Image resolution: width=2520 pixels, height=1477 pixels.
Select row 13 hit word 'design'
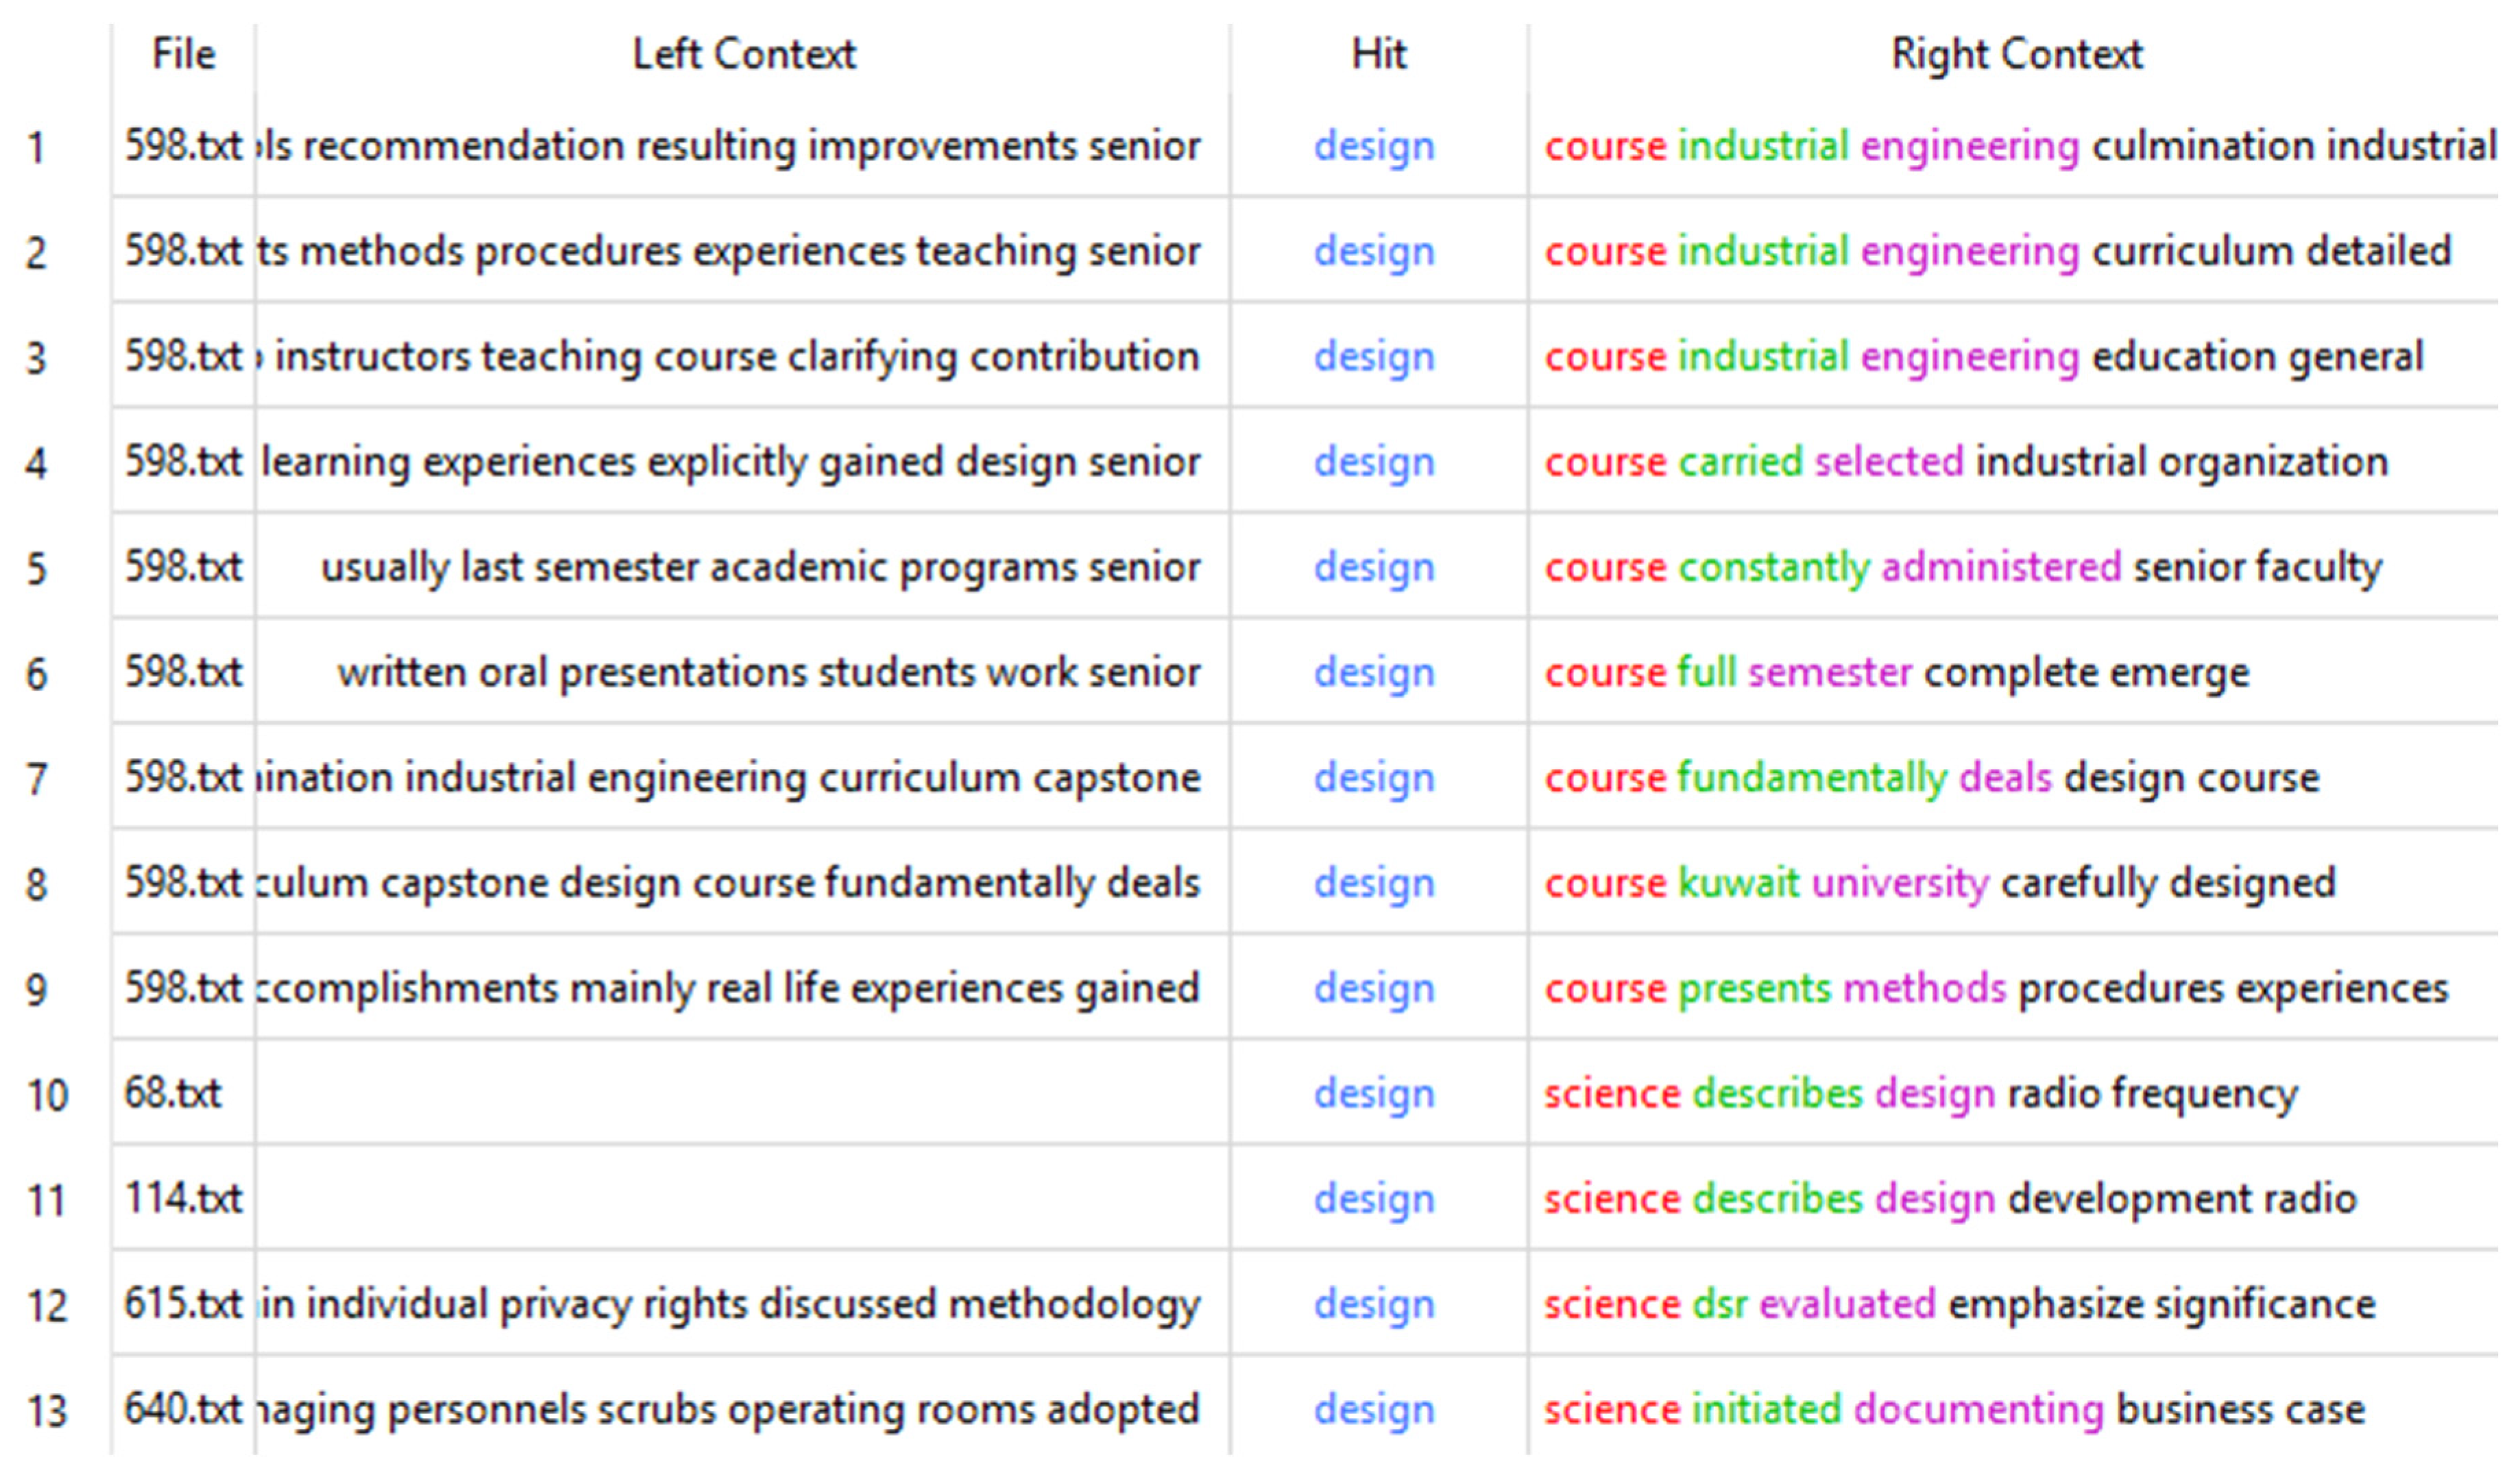tap(1374, 1410)
